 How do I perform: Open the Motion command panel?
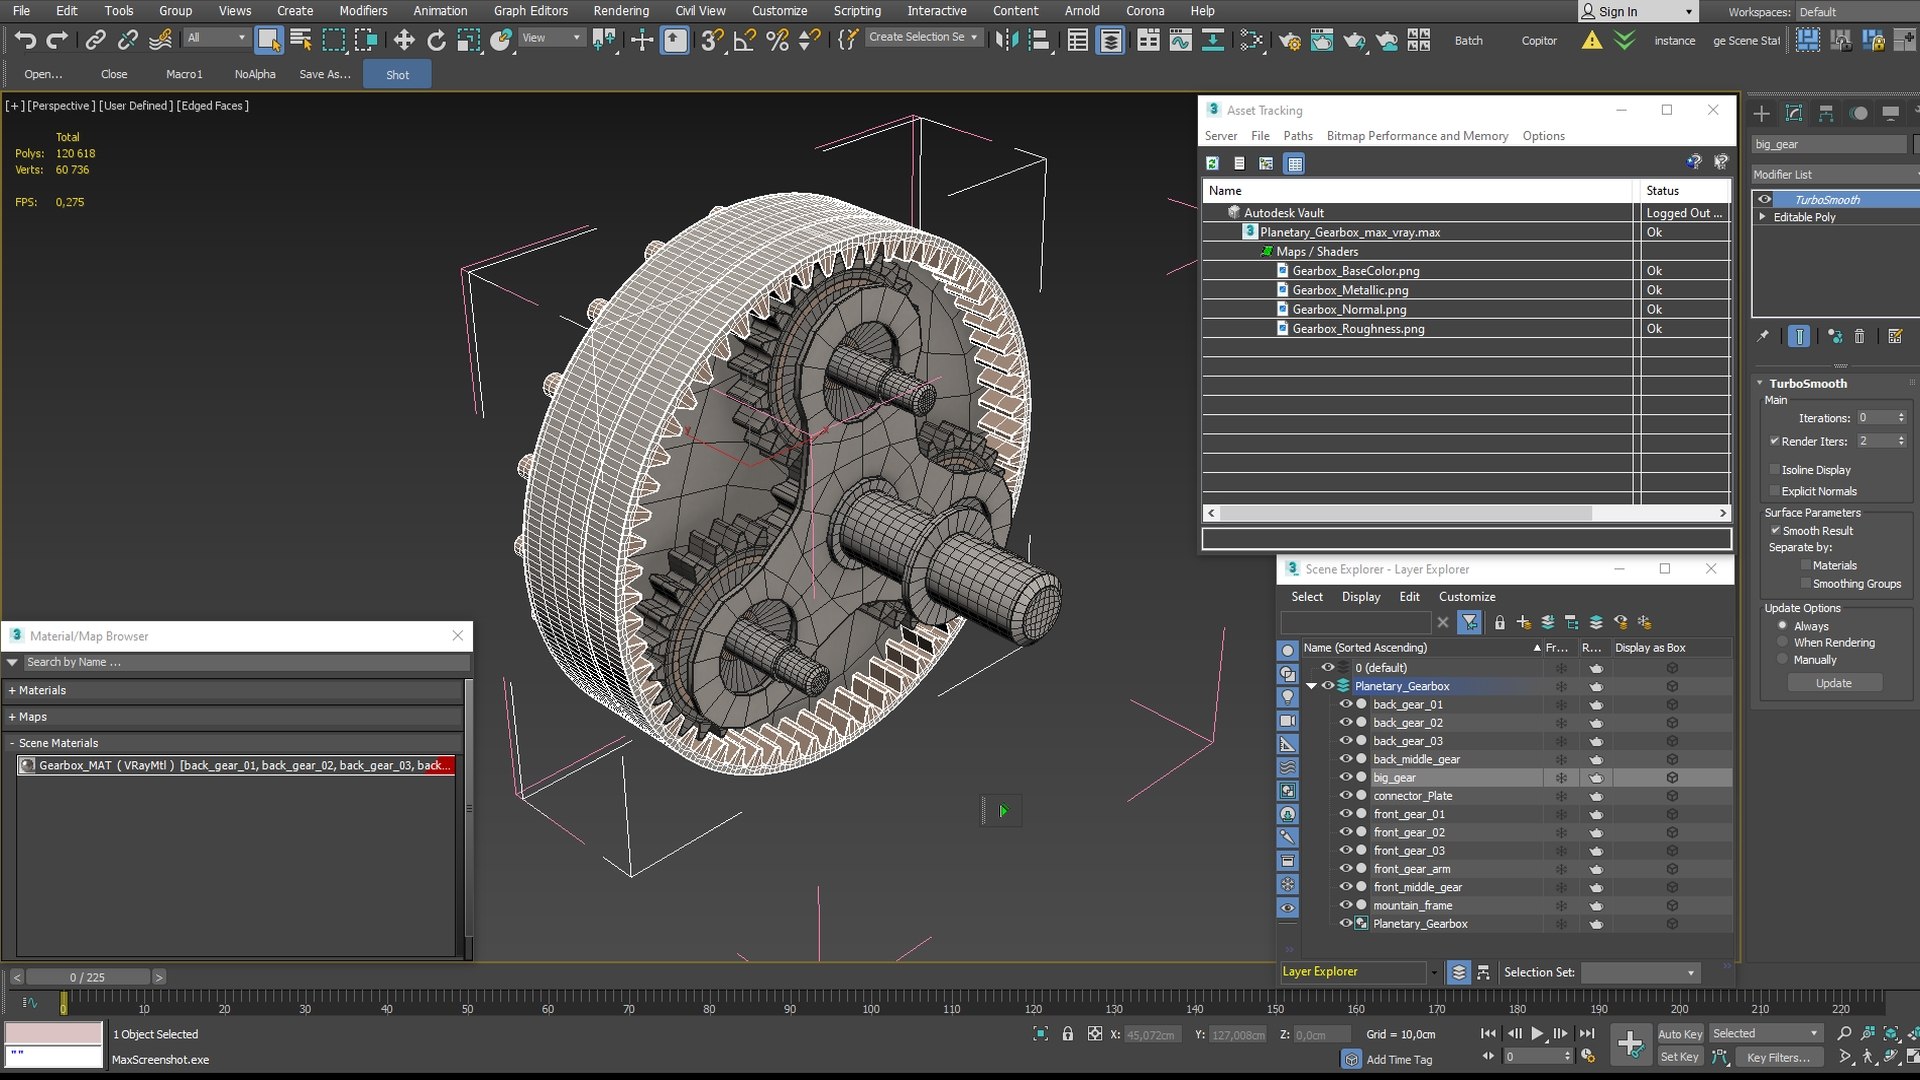click(1859, 113)
